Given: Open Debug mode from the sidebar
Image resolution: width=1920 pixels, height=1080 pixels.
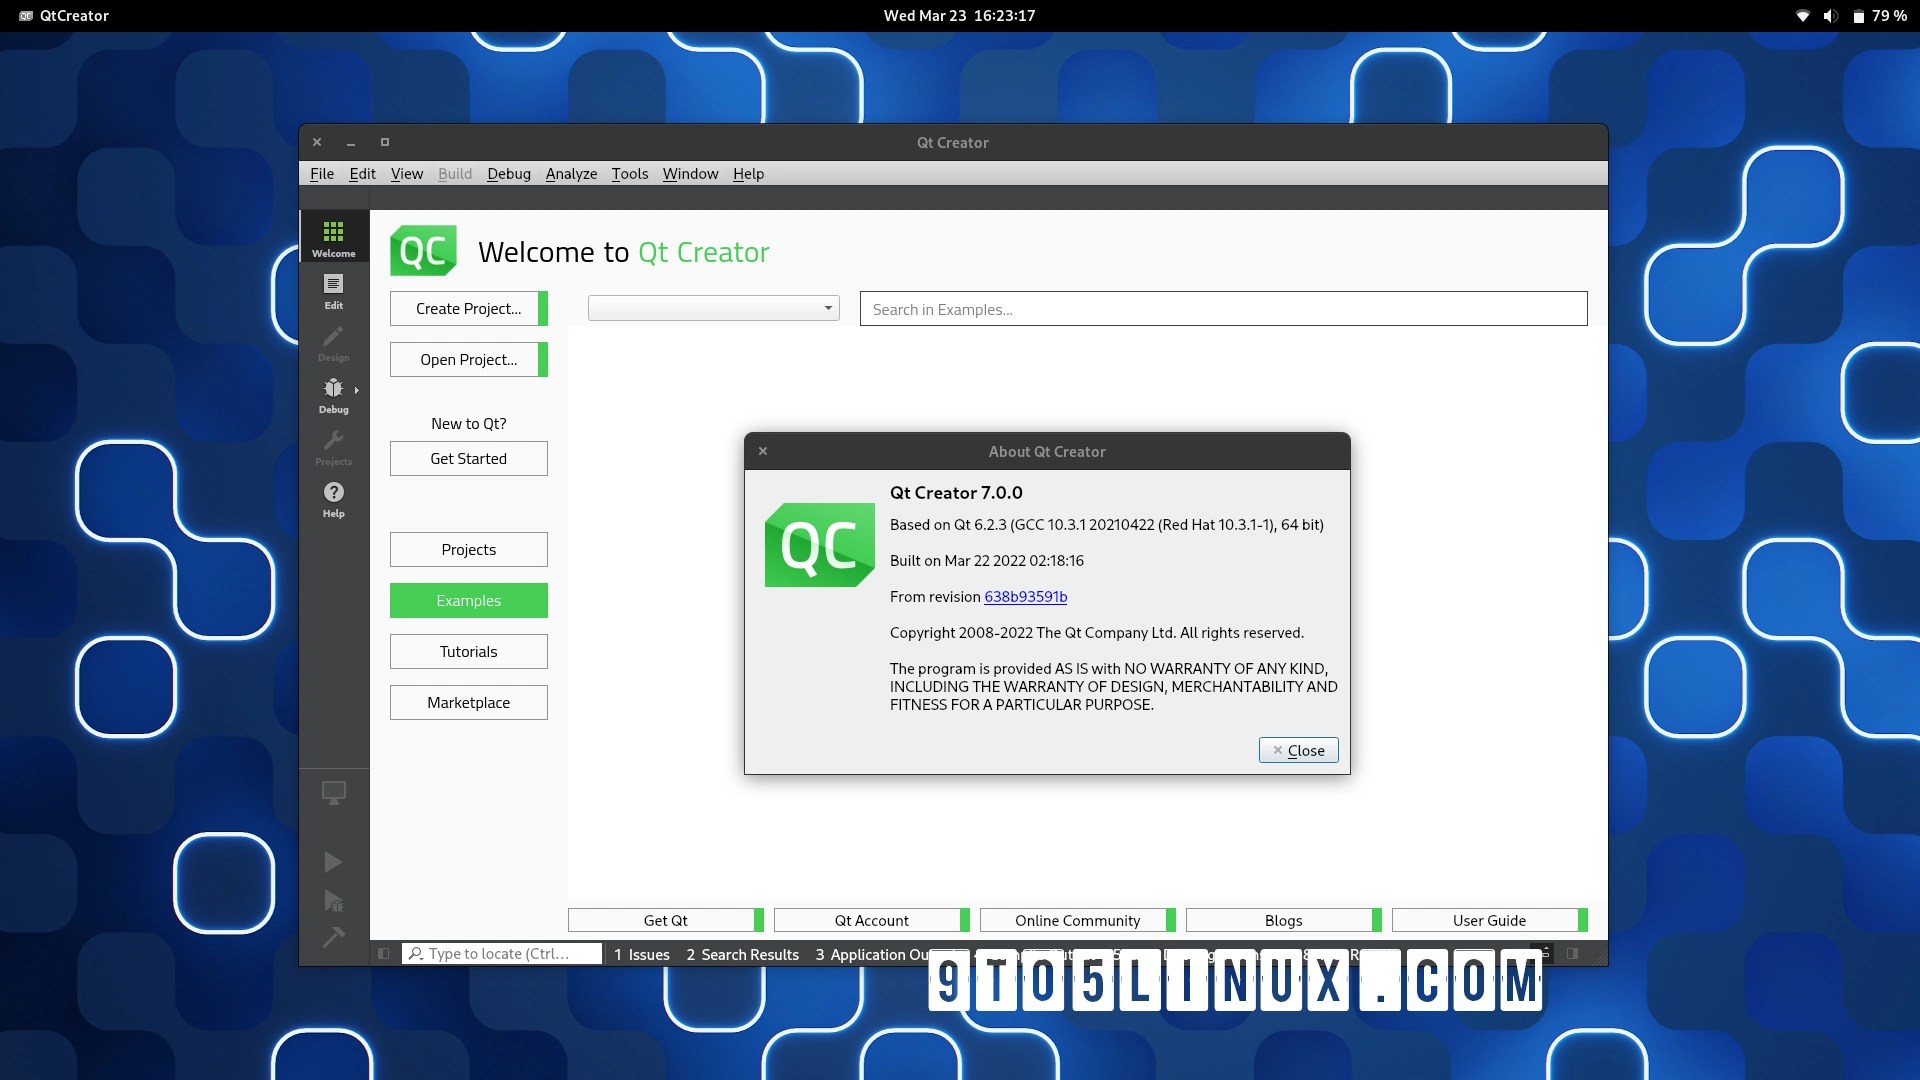Looking at the screenshot, I should pyautogui.click(x=334, y=395).
